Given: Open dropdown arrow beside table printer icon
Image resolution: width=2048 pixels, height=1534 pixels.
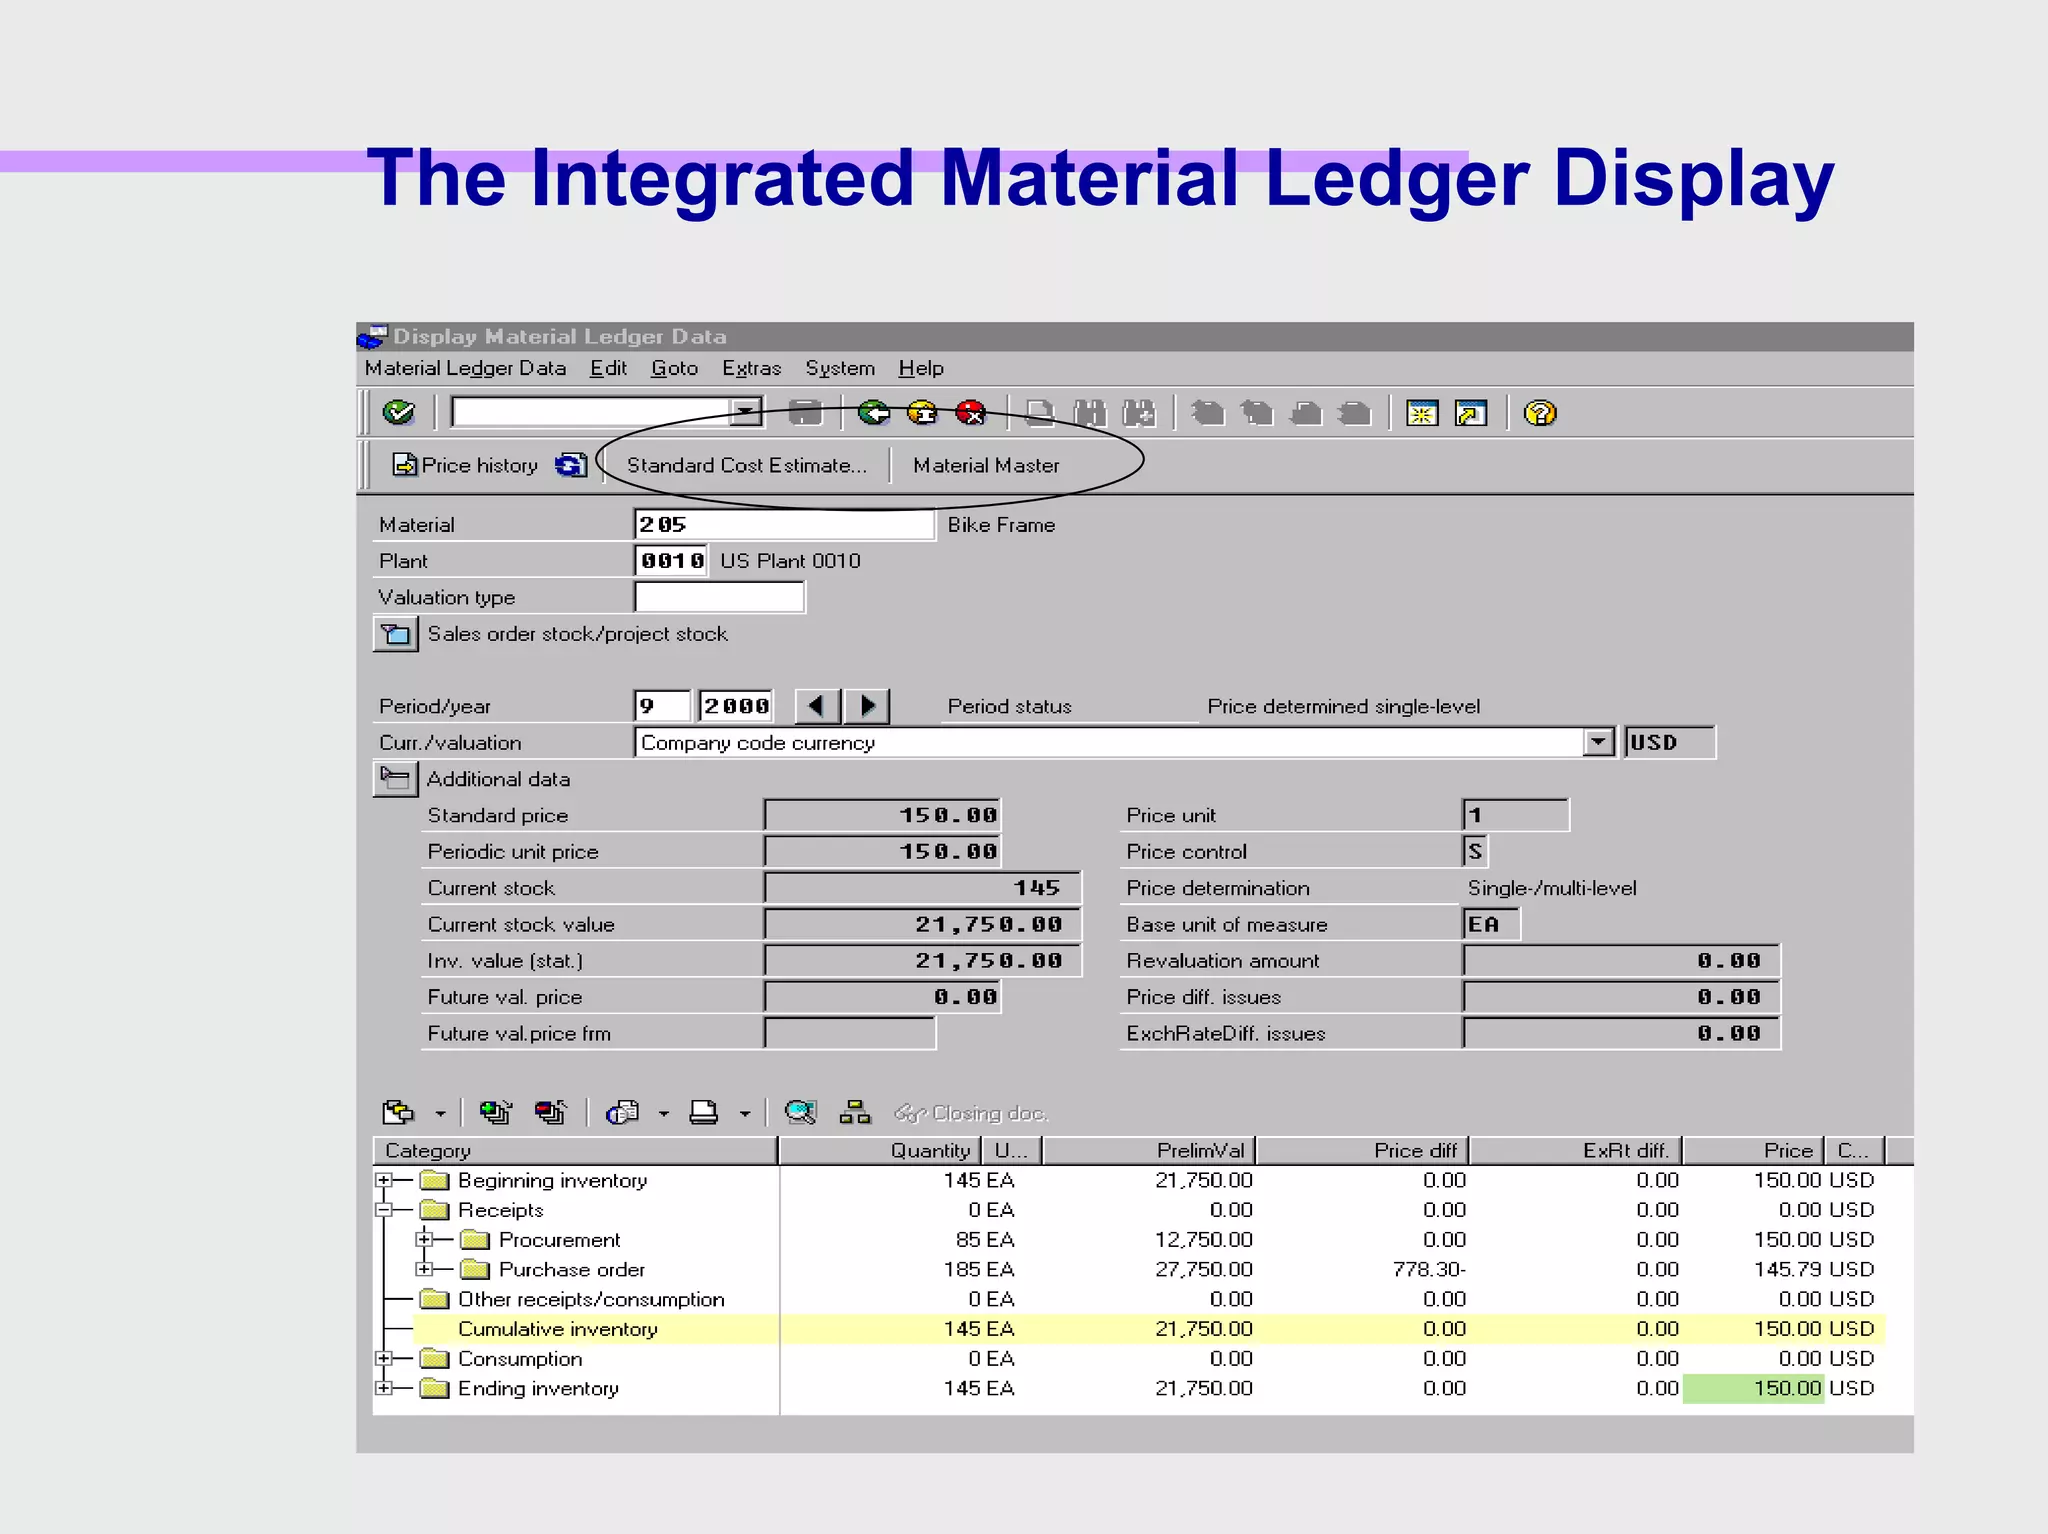Looking at the screenshot, I should tap(745, 1114).
